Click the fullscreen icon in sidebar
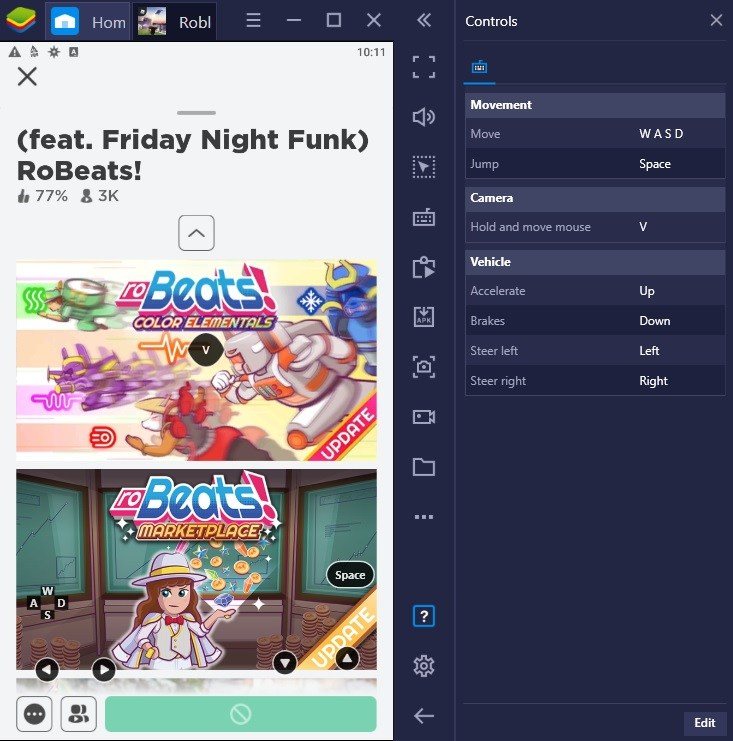Viewport: 733px width, 741px height. tap(424, 67)
